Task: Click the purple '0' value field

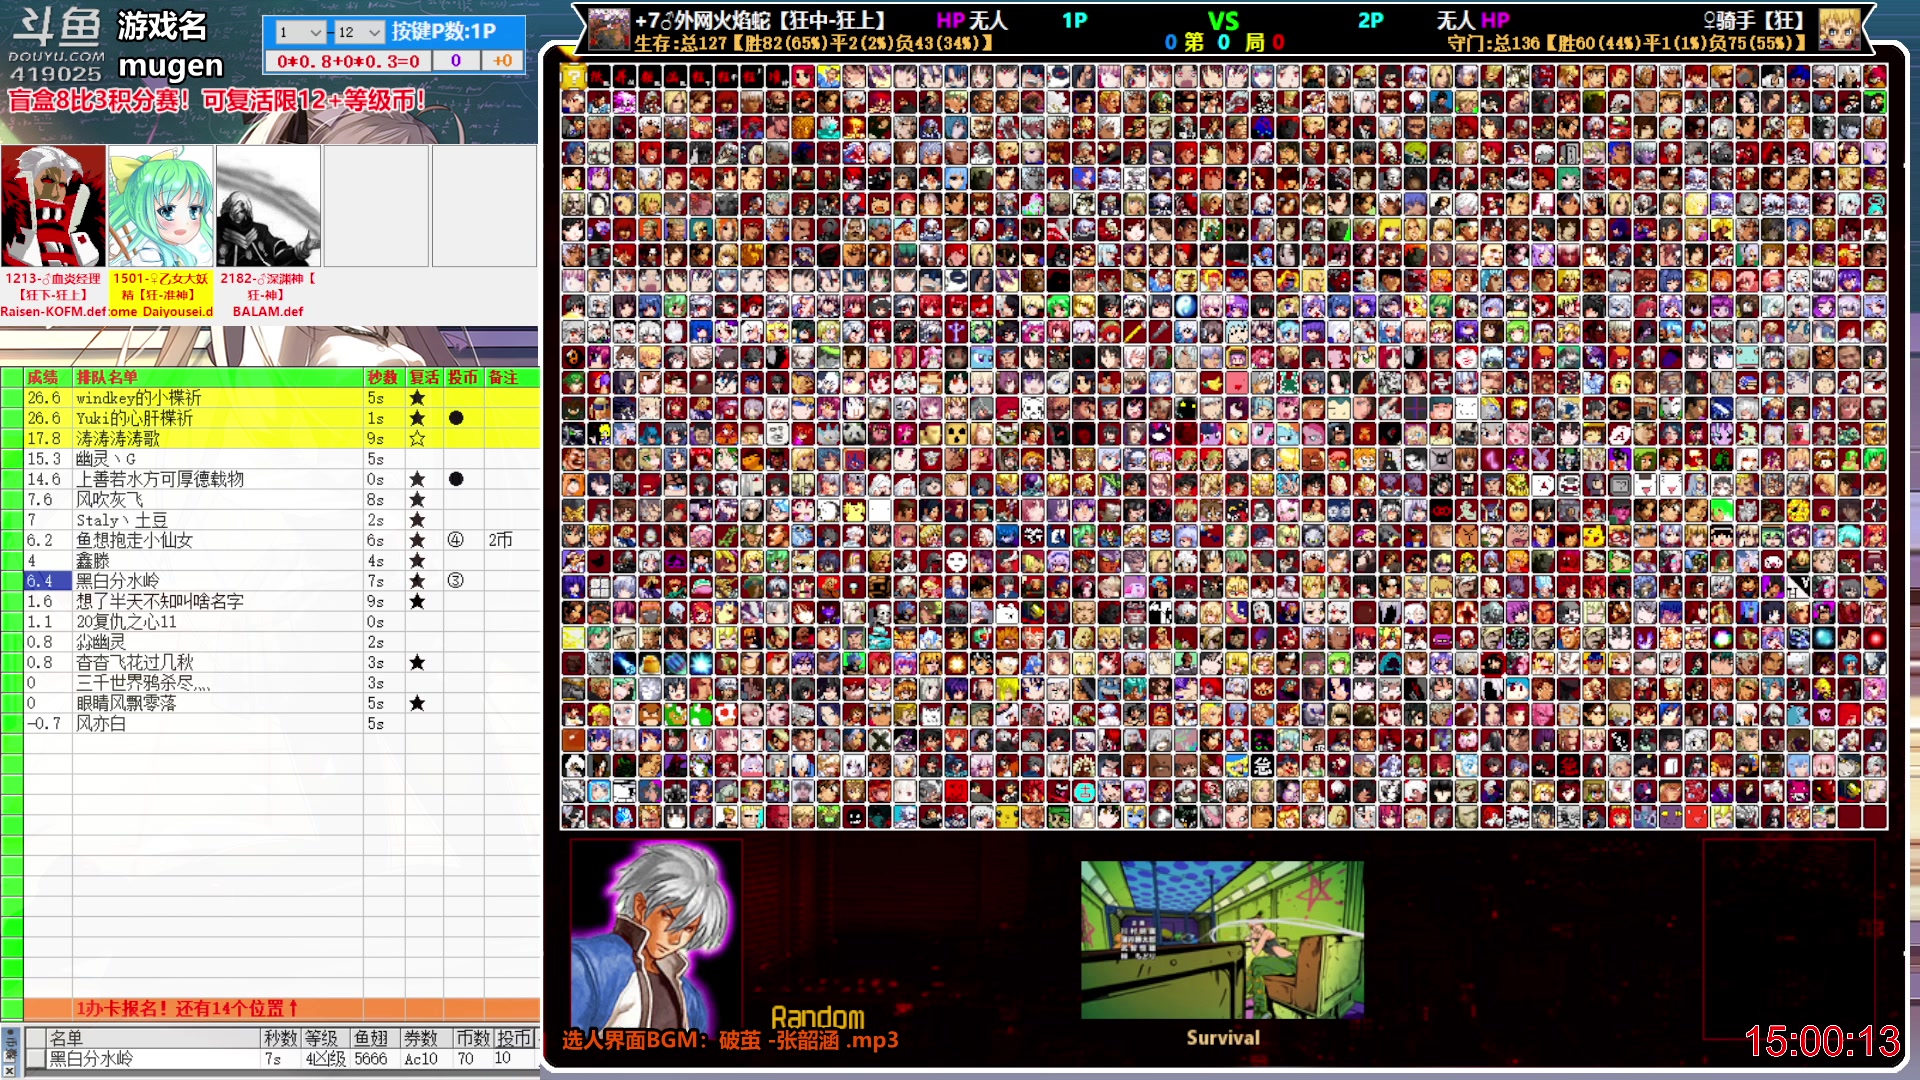Action: coord(456,61)
